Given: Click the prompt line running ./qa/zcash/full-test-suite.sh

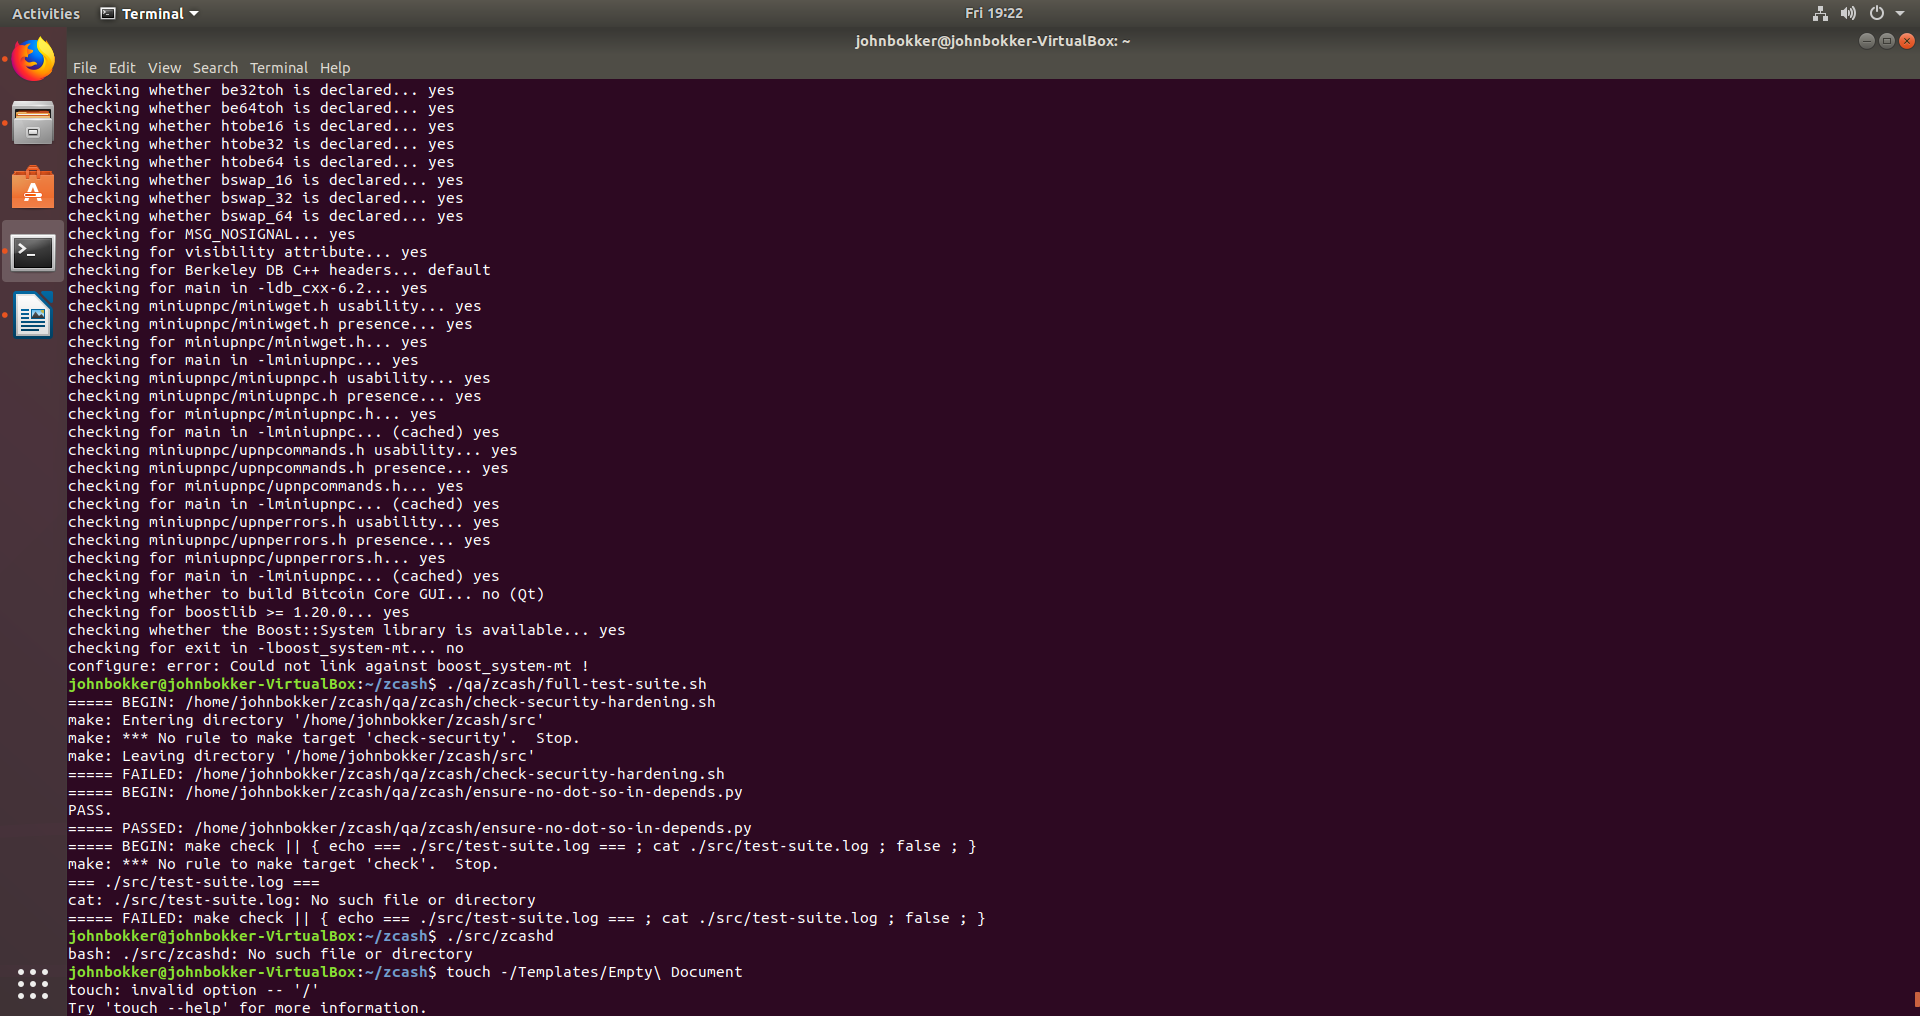Looking at the screenshot, I should tap(387, 684).
